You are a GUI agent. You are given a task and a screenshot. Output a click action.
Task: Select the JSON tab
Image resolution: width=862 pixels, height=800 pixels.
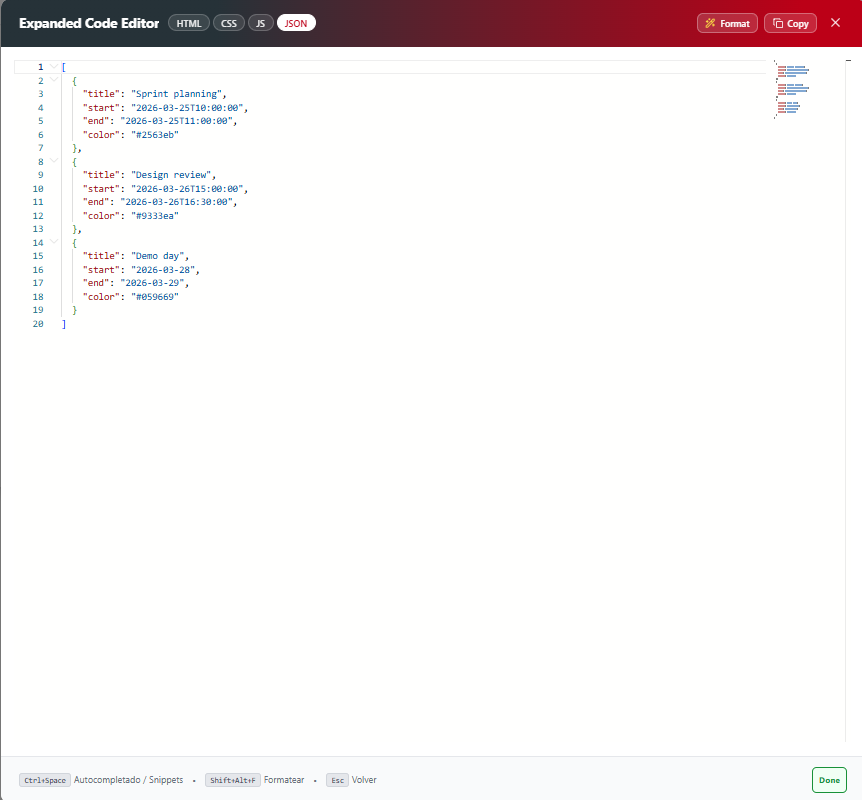[x=296, y=23]
